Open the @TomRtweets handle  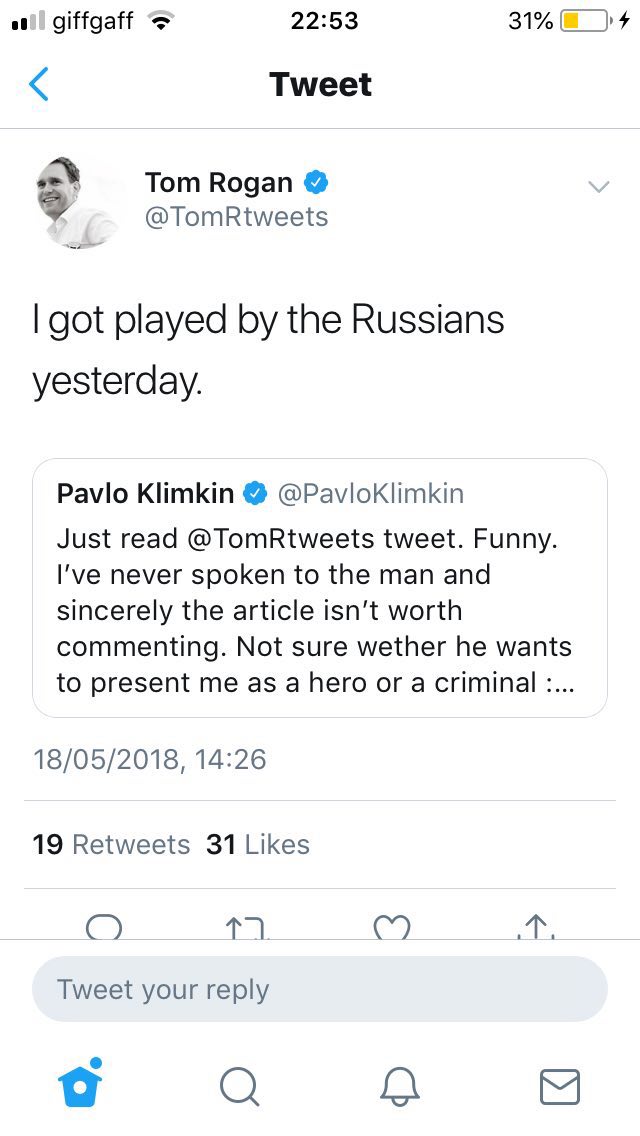pyautogui.click(x=236, y=217)
